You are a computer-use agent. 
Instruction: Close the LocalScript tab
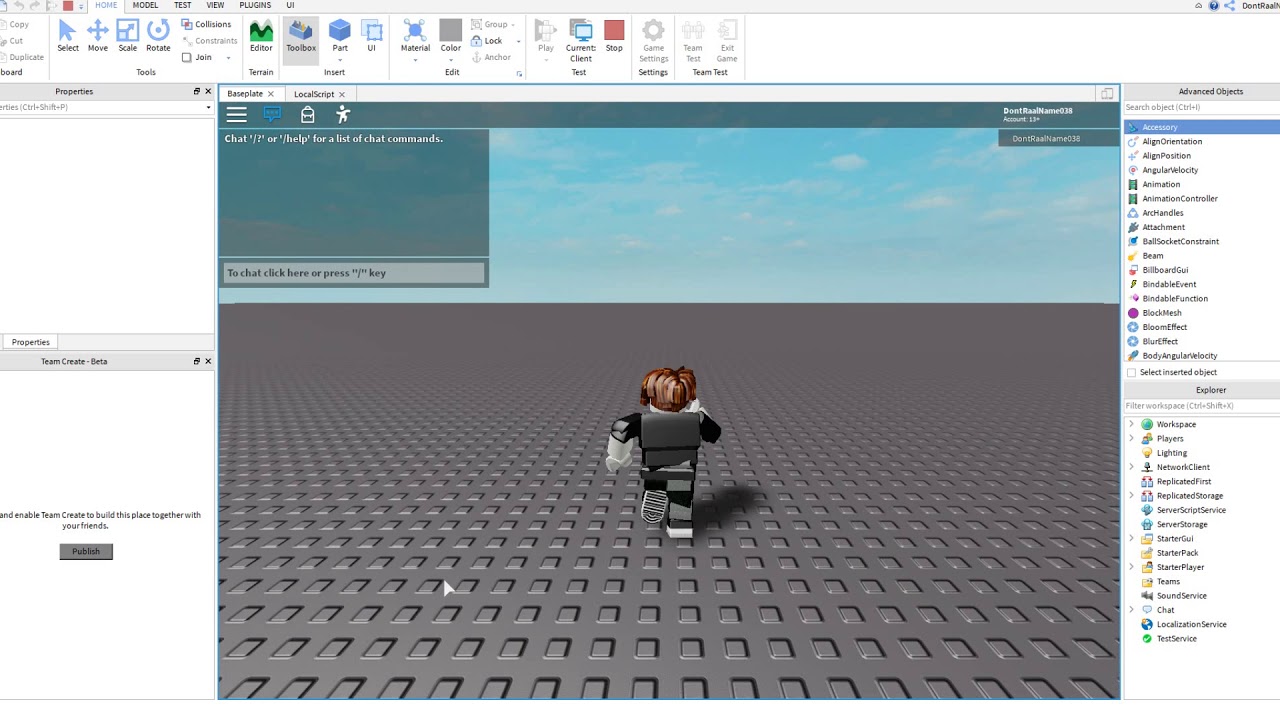click(x=341, y=94)
